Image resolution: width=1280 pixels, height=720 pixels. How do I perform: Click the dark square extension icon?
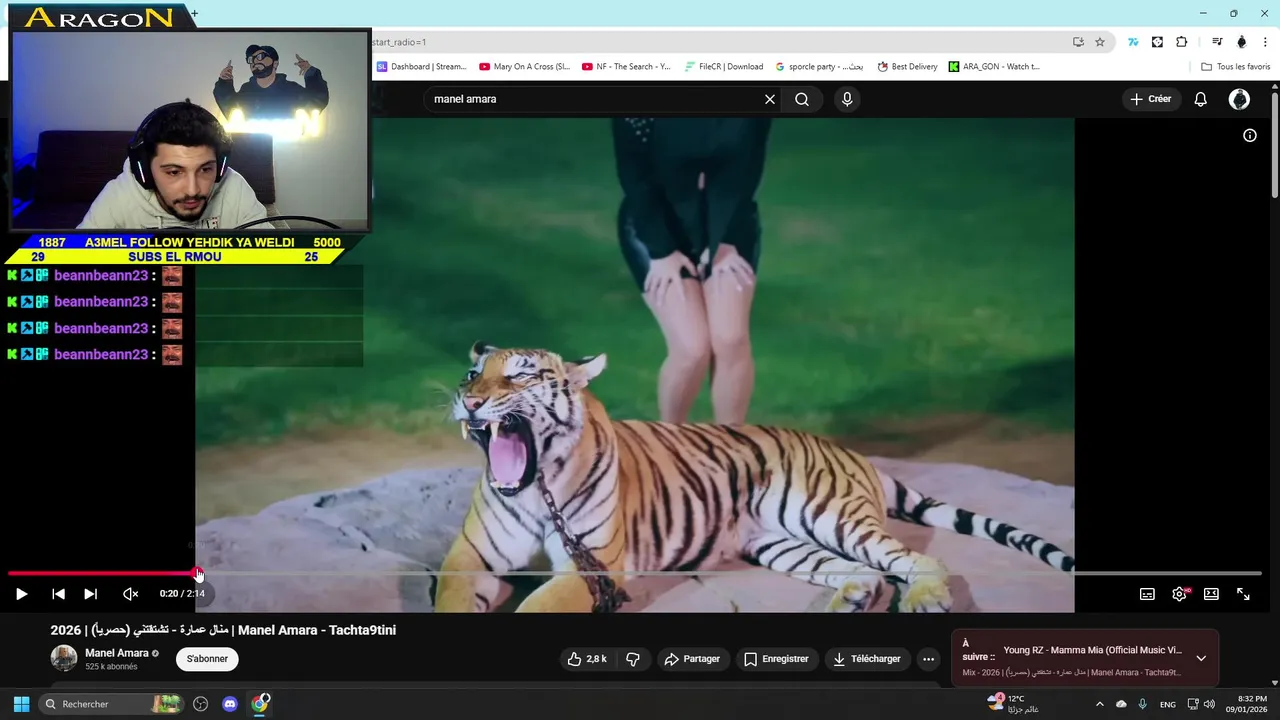click(1157, 42)
